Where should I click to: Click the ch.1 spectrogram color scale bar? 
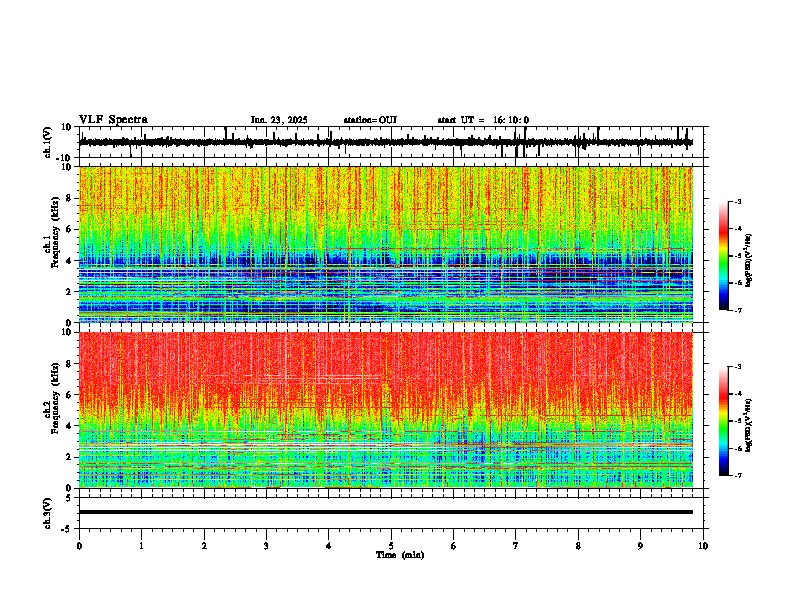[x=724, y=256]
